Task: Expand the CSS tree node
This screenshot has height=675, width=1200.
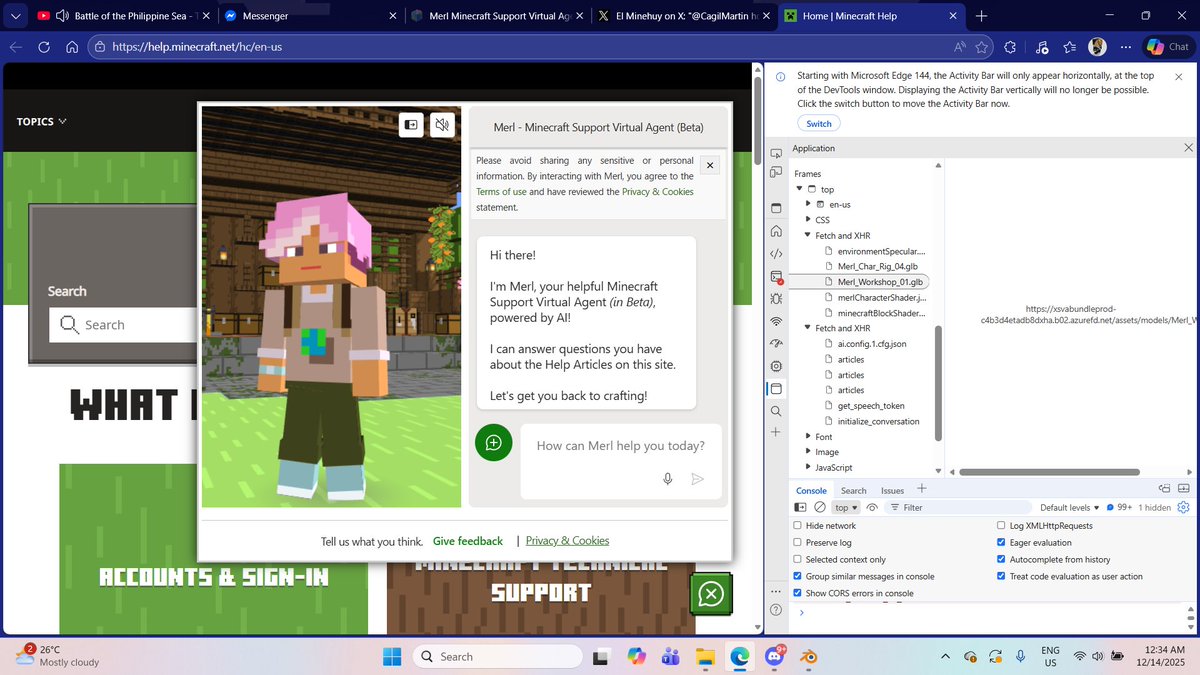Action: coord(808,220)
